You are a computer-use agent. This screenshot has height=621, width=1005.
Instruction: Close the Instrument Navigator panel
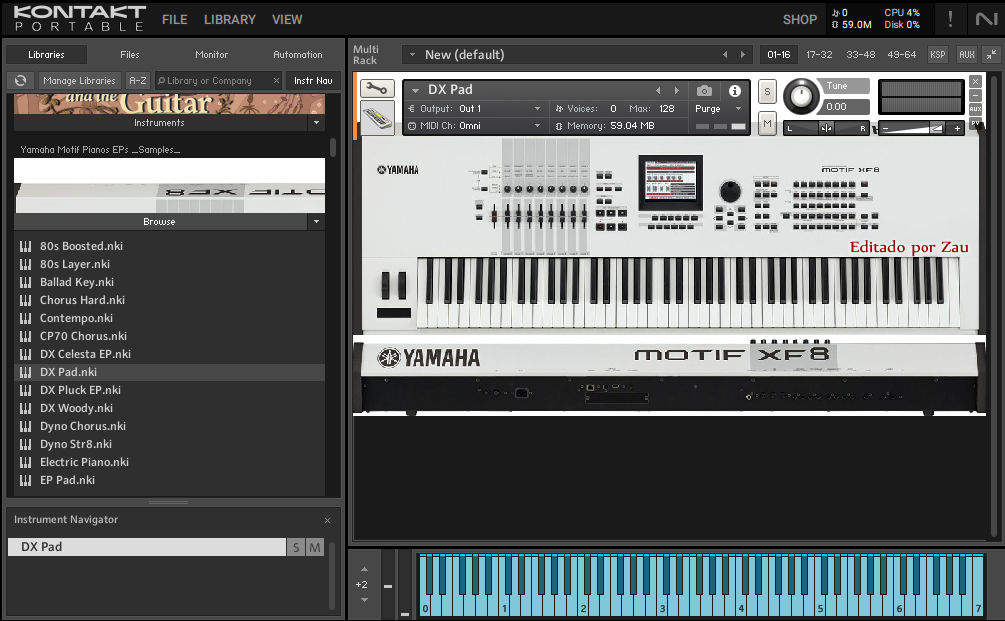(x=327, y=520)
